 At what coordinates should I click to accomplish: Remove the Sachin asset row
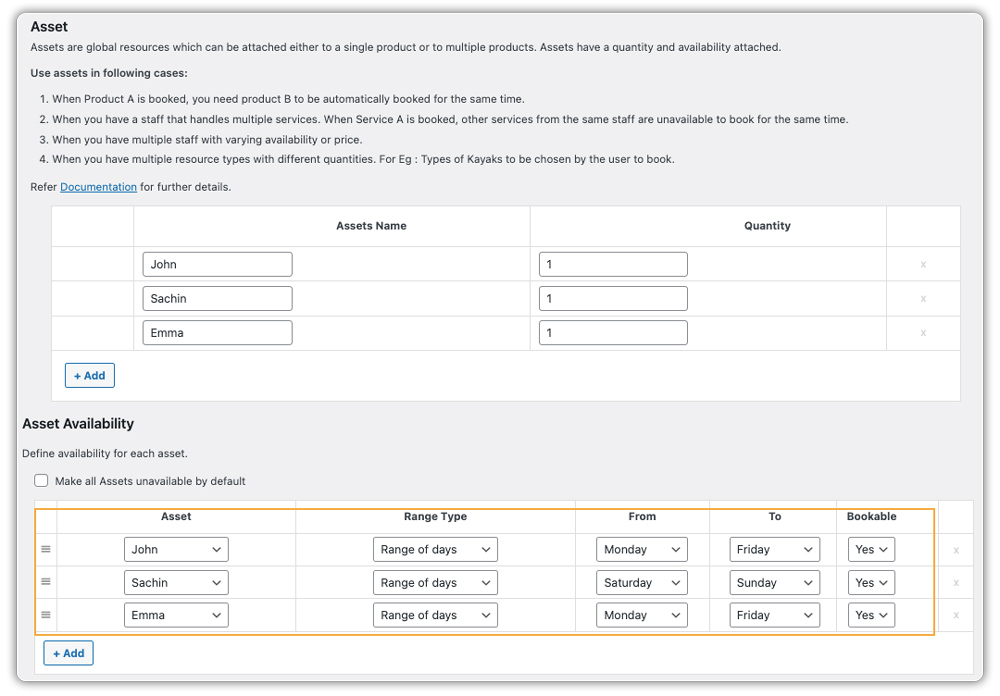[x=922, y=298]
